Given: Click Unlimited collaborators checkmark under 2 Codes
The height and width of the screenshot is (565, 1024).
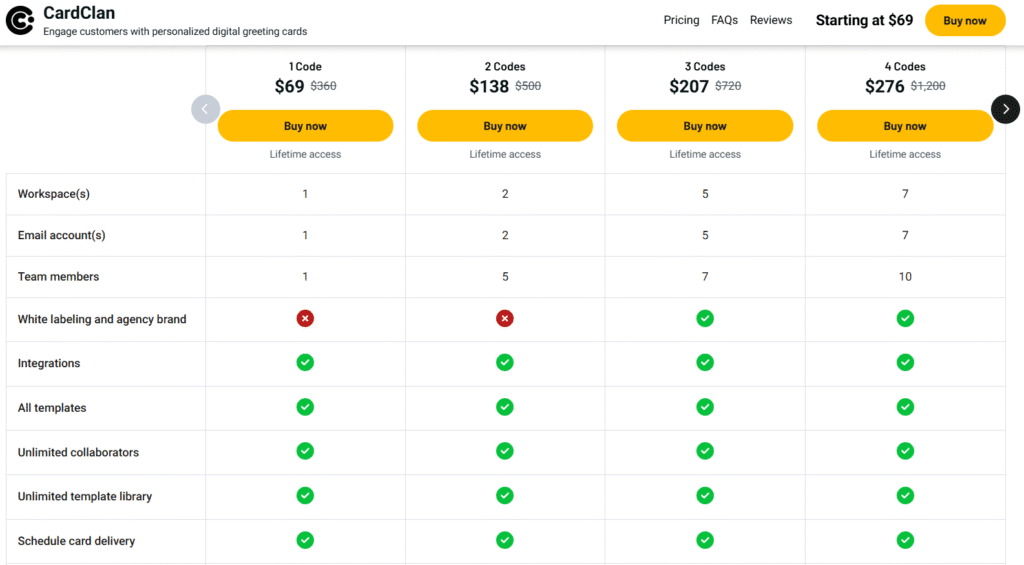Looking at the screenshot, I should [x=505, y=451].
